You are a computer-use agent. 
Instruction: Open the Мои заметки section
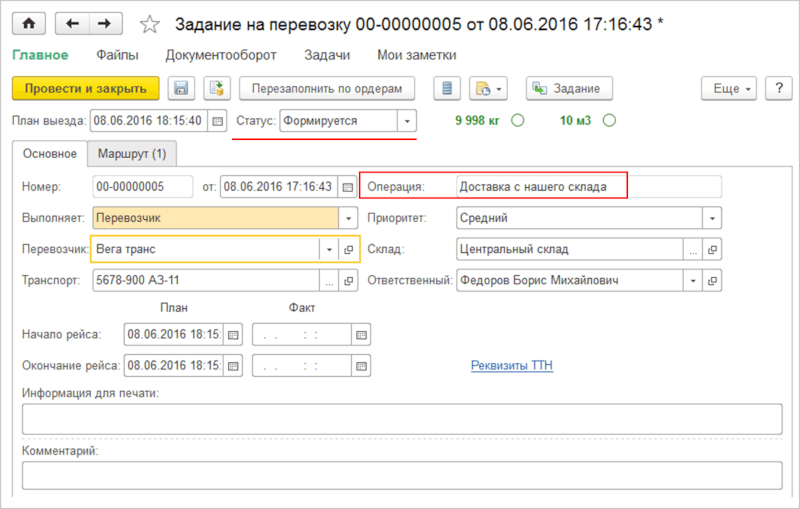click(x=417, y=55)
